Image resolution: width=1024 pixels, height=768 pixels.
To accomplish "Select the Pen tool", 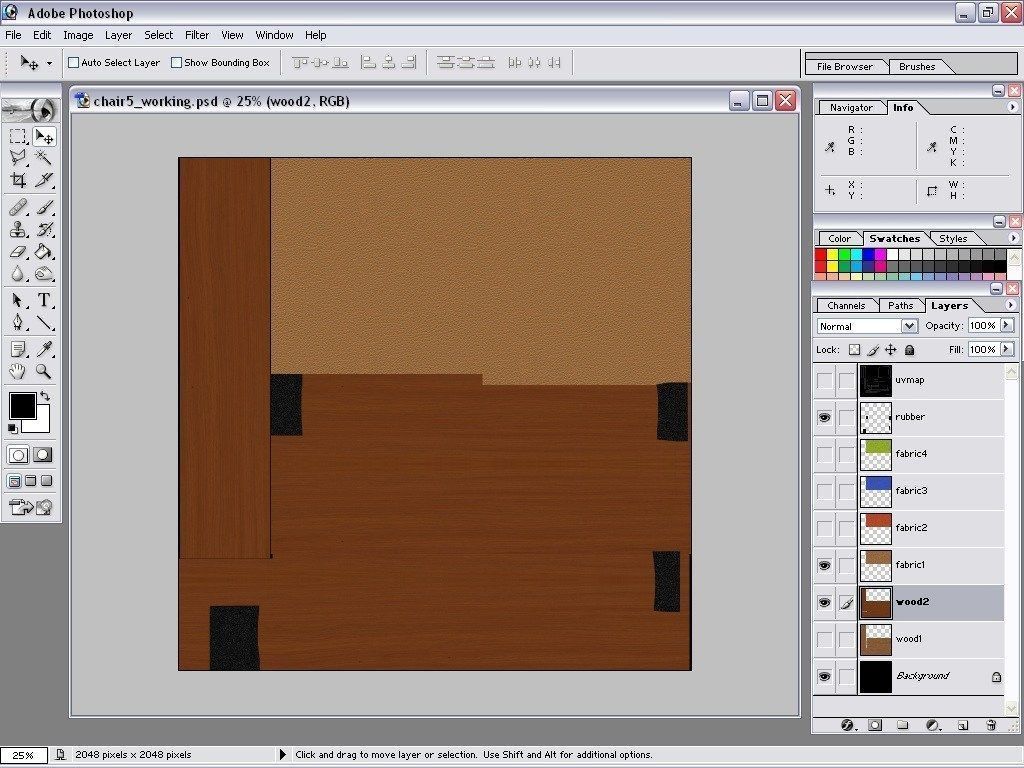I will pyautogui.click(x=18, y=322).
